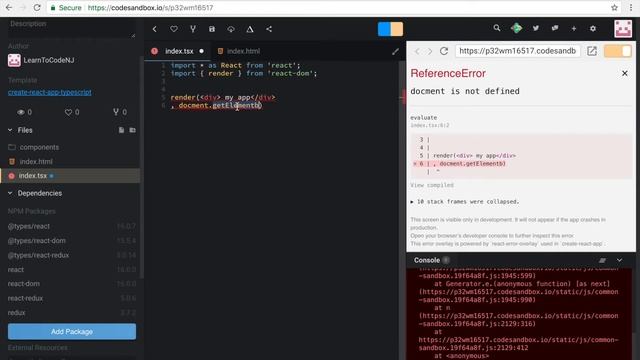Viewport: 640px width, 360px height.
Task: Open the browser three-dot menu
Action: point(631,7)
